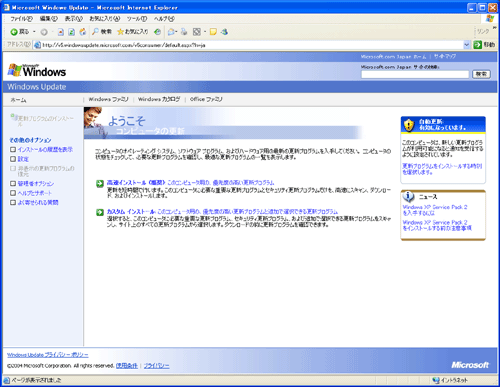Click the grey Forward button
The height and width of the screenshot is (387, 500).
(x=44, y=32)
